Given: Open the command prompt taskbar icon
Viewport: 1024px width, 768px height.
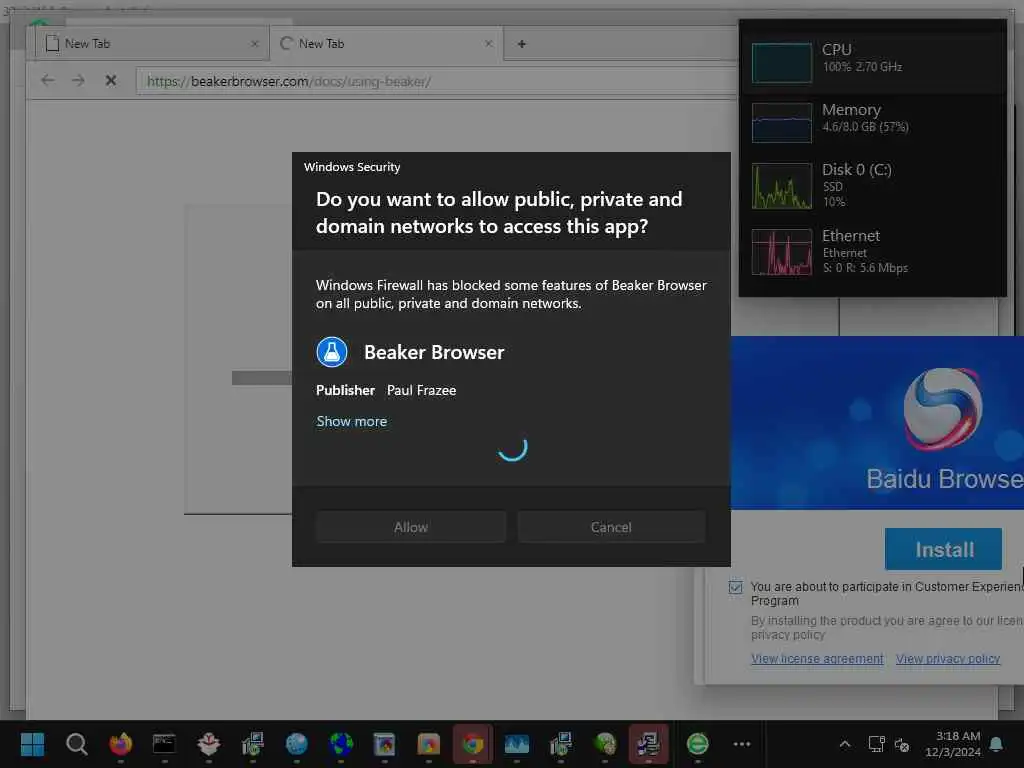Looking at the screenshot, I should pos(164,744).
